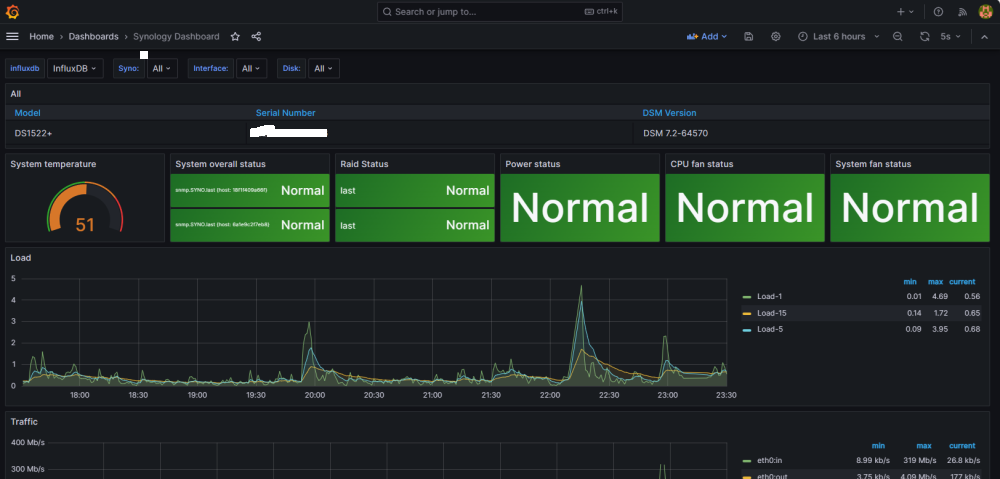Screen dimensions: 1000x479
Task: Open the Traffic panel title
Action: 24,422
